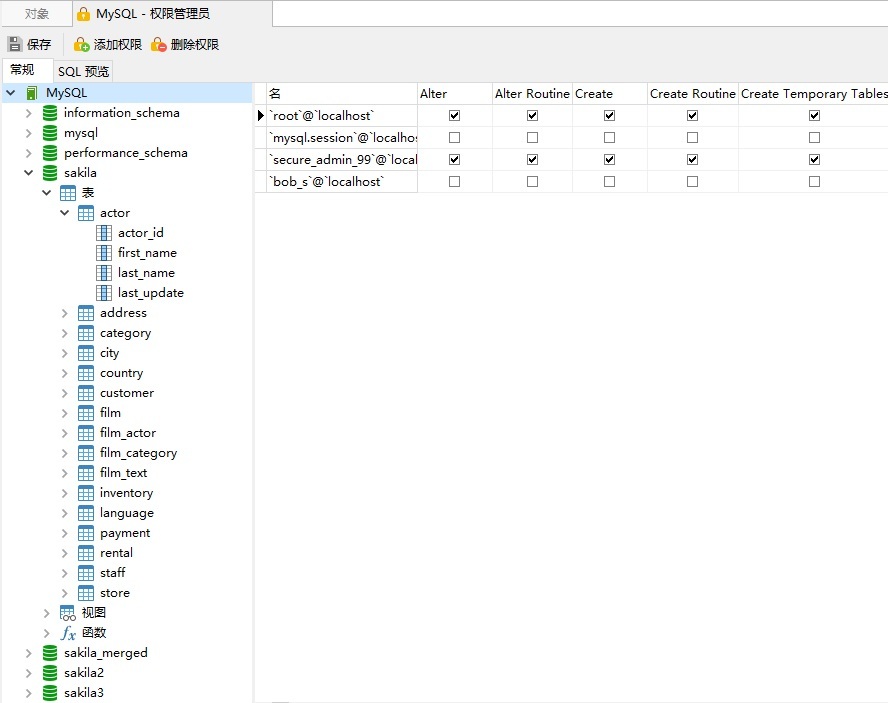Click the Create Temporary Tables column header

[813, 94]
